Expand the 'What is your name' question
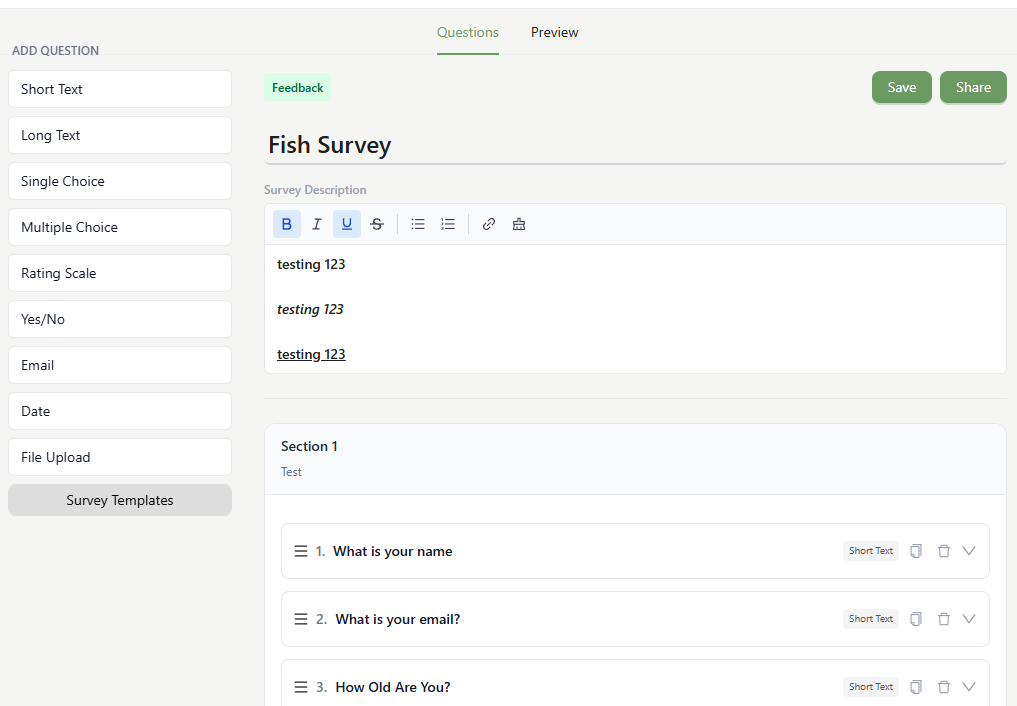 969,551
